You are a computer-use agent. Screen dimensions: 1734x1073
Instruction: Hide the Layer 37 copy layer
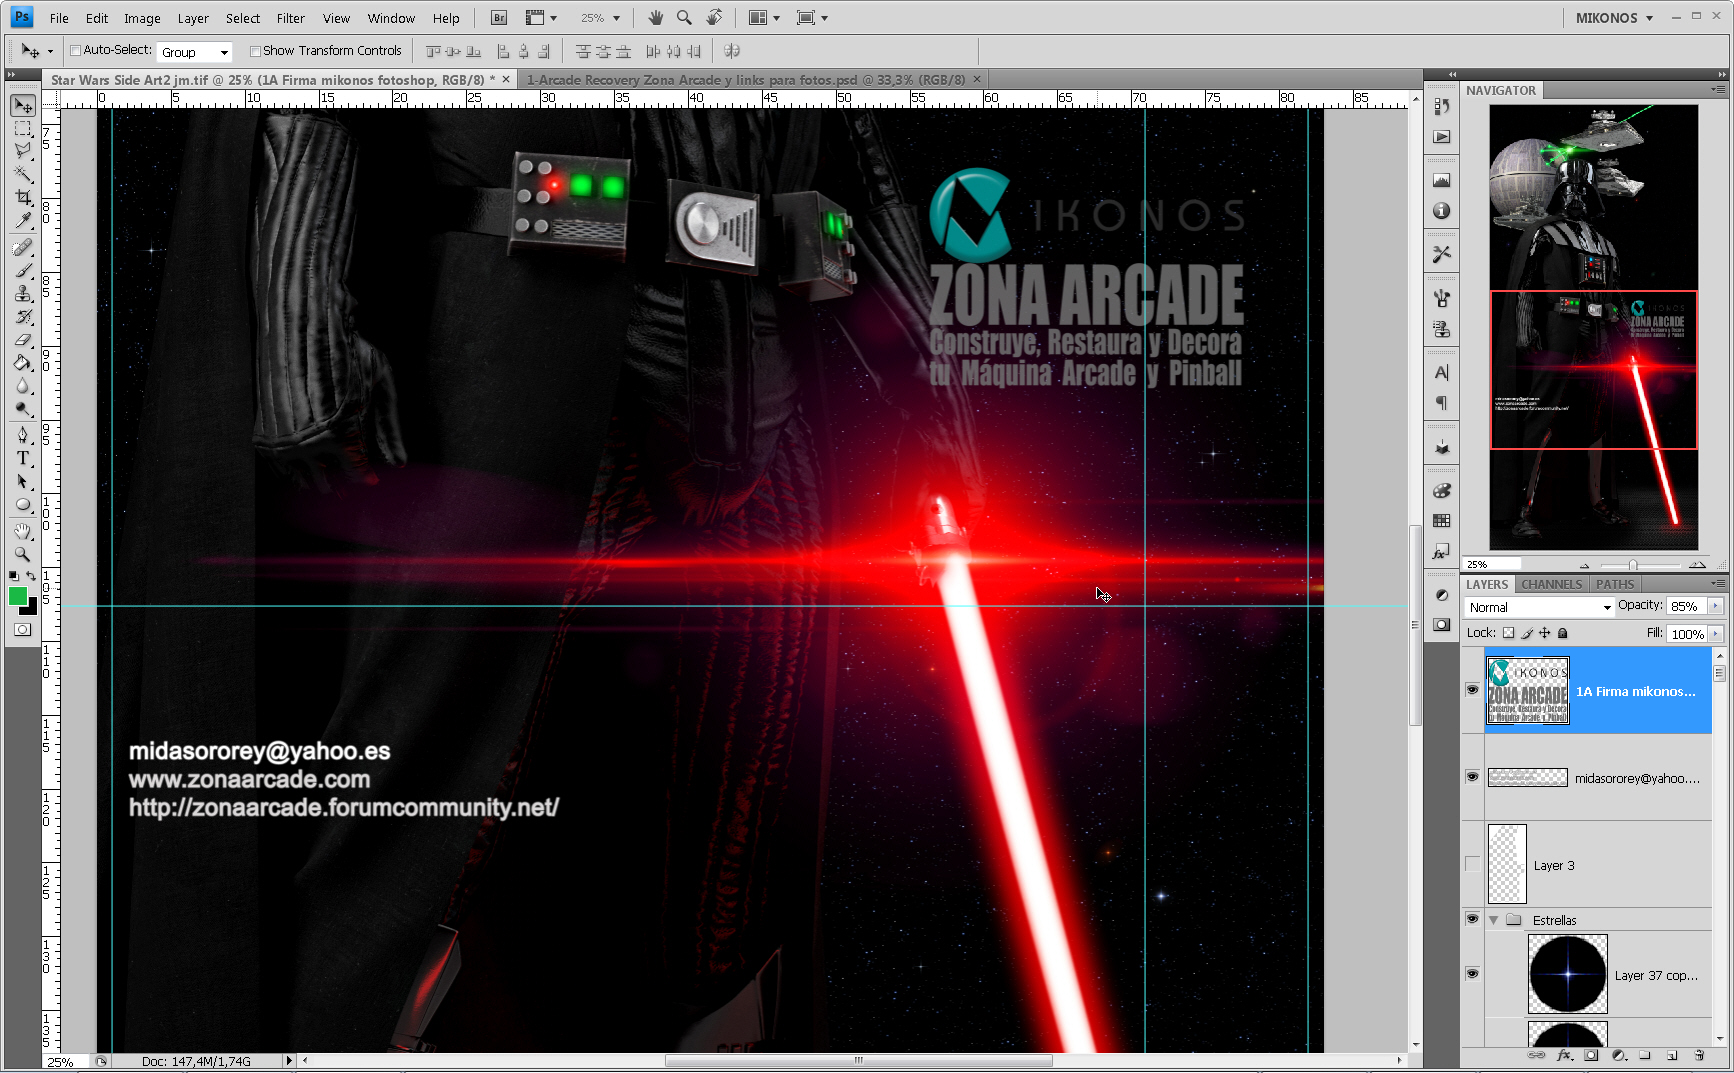(x=1472, y=974)
